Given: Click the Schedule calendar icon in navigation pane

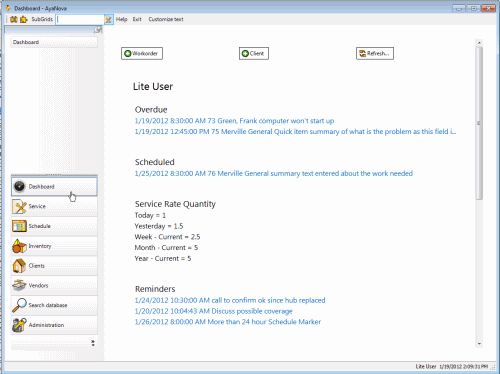Looking at the screenshot, I should [19, 226].
